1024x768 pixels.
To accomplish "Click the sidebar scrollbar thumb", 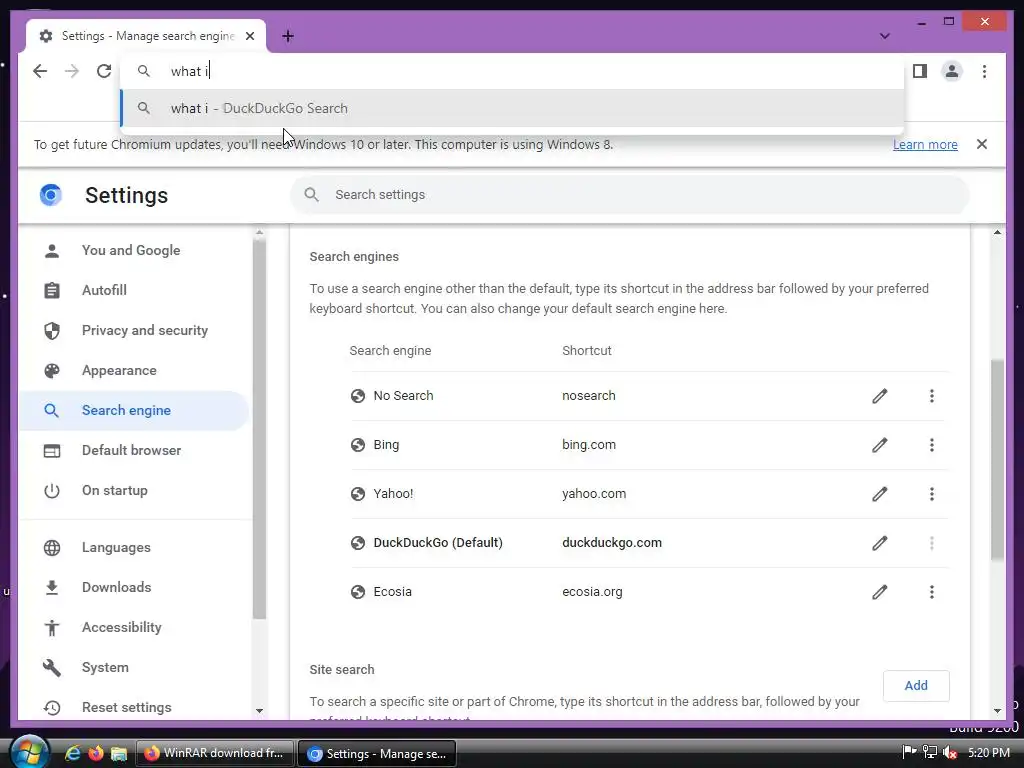I will click(259, 430).
